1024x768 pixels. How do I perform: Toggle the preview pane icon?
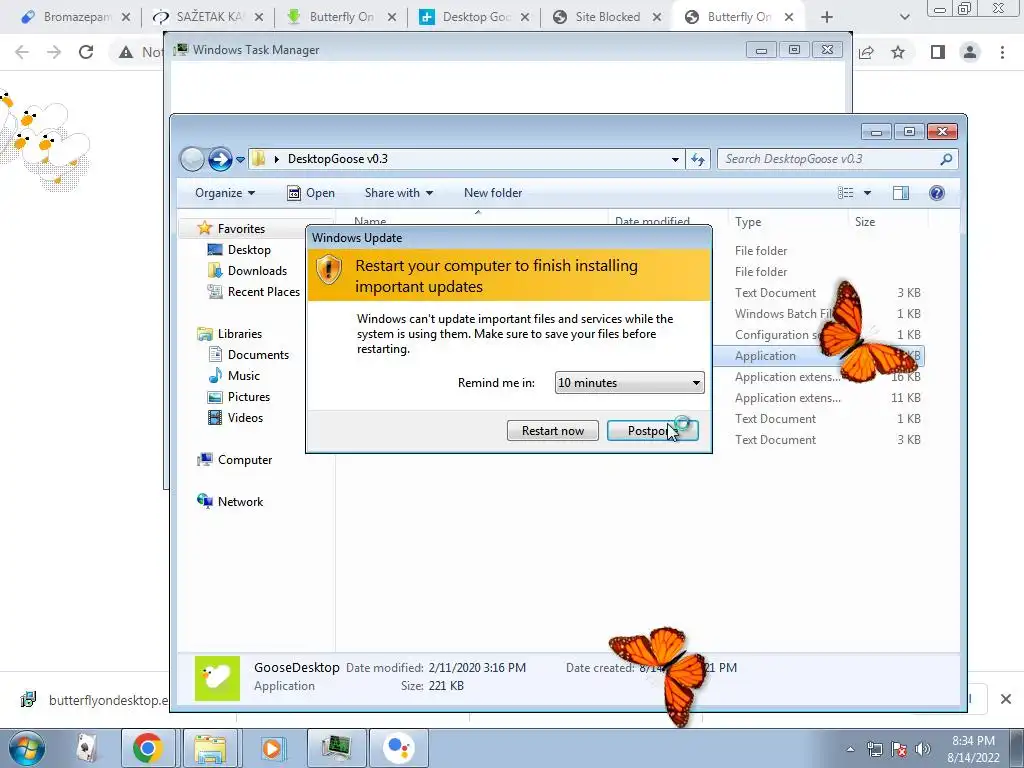[901, 193]
